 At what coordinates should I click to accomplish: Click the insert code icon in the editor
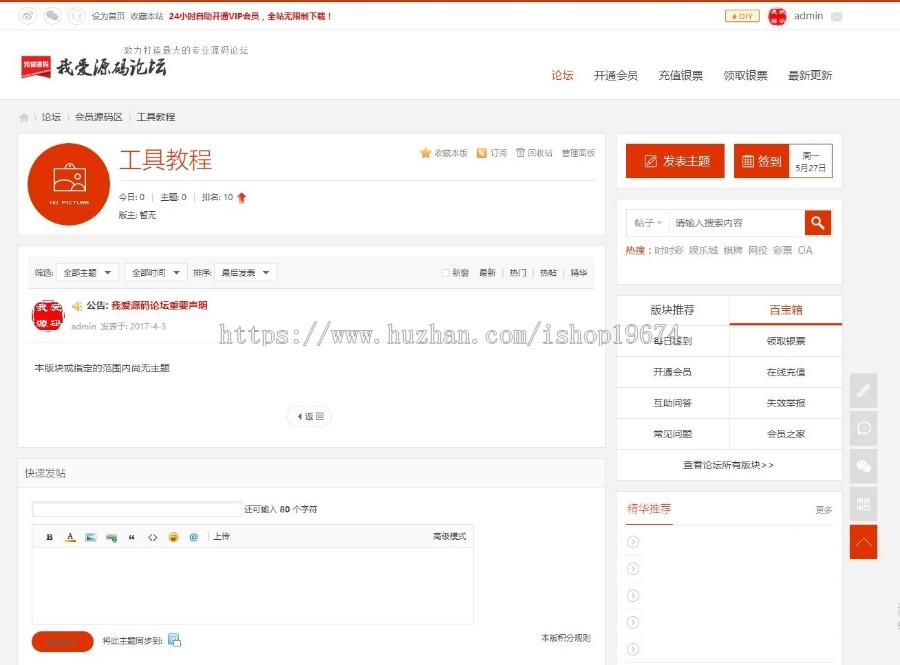153,537
